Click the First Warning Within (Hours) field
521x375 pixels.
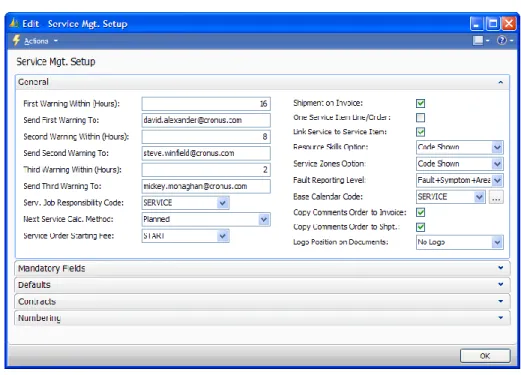pyautogui.click(x=206, y=104)
